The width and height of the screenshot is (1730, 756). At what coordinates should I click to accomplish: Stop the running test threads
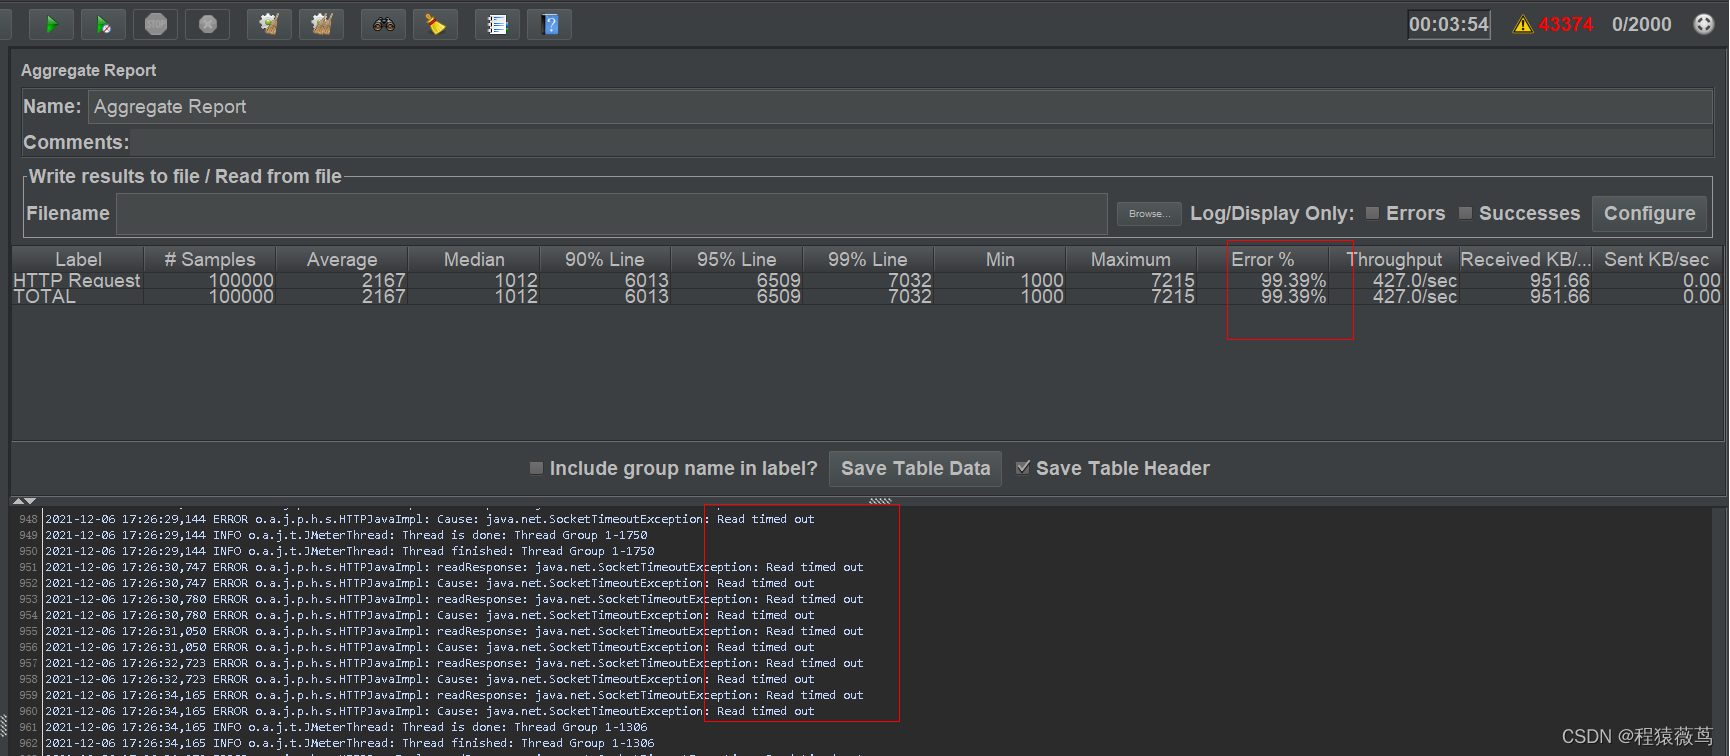click(x=156, y=24)
